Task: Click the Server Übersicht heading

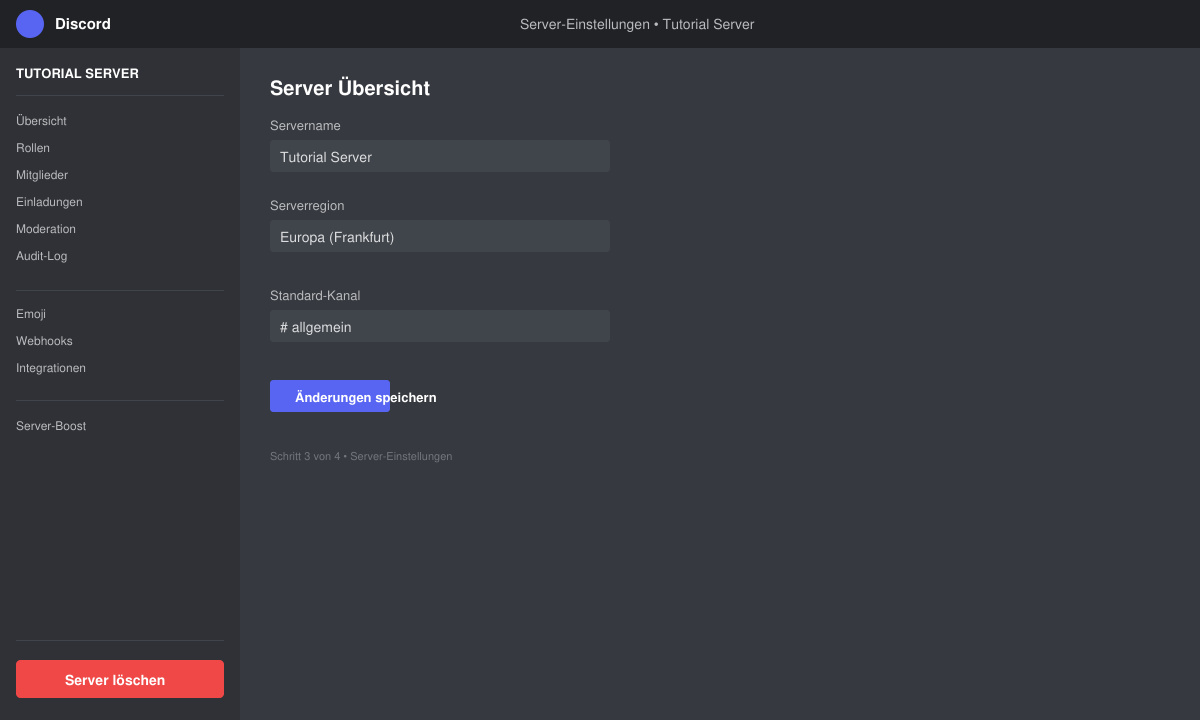Action: coord(350,88)
